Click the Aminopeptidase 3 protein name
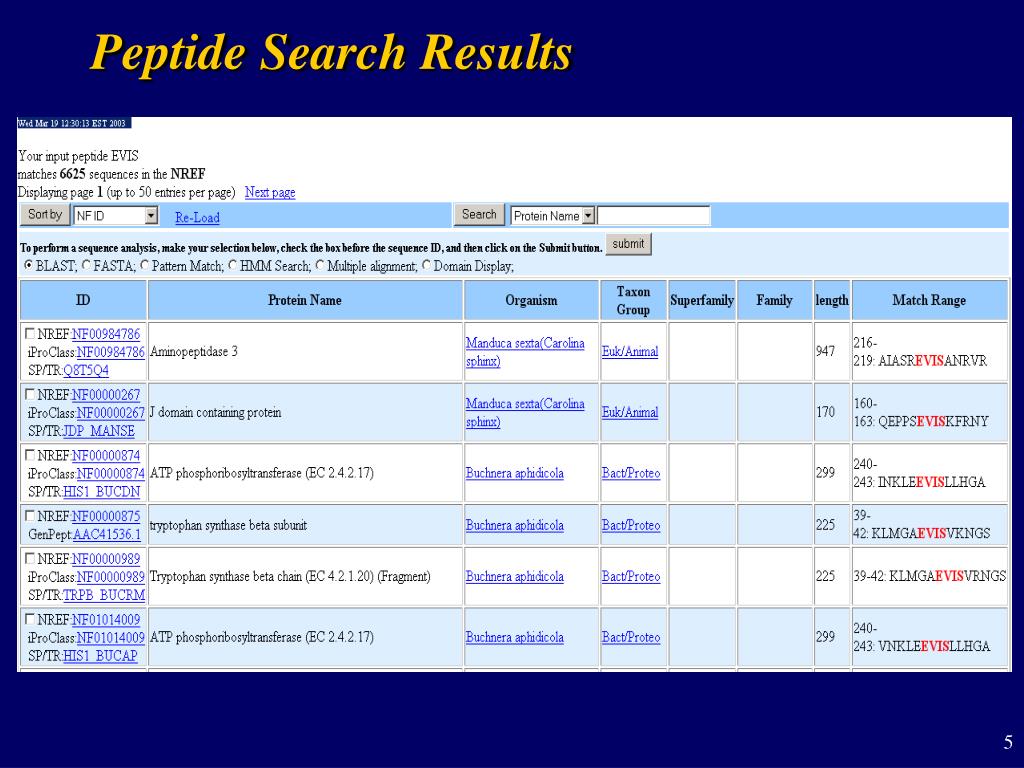The height and width of the screenshot is (768, 1024). (x=194, y=351)
